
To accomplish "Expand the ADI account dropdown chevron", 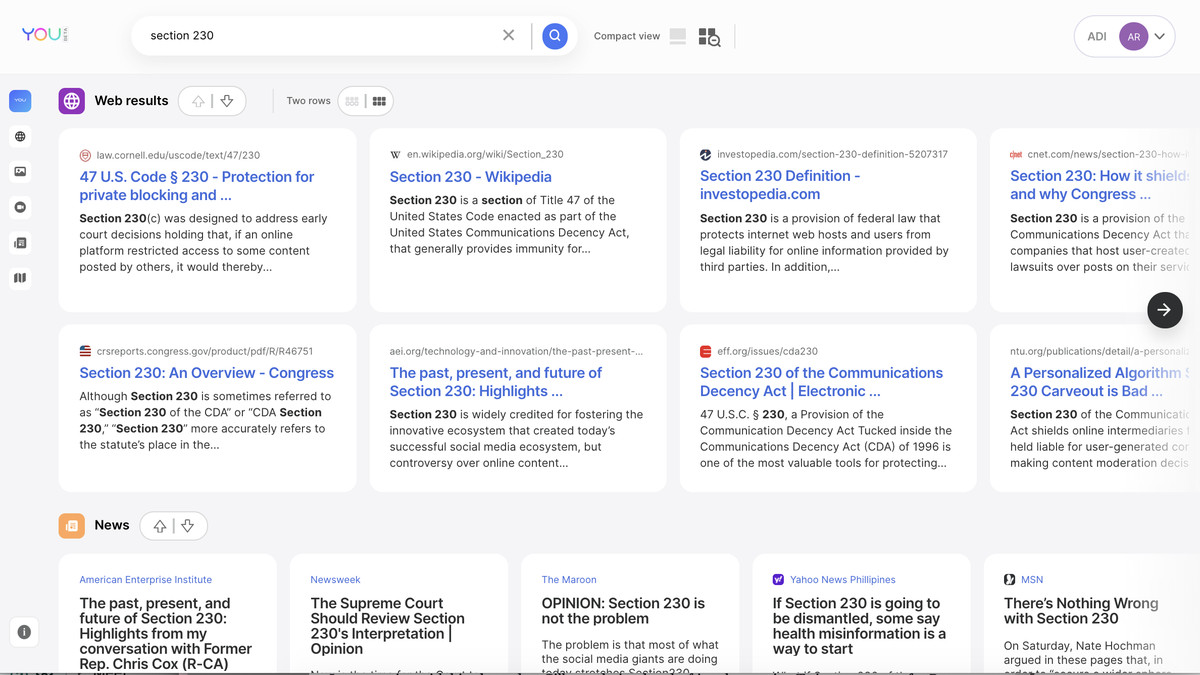I will [1159, 37].
